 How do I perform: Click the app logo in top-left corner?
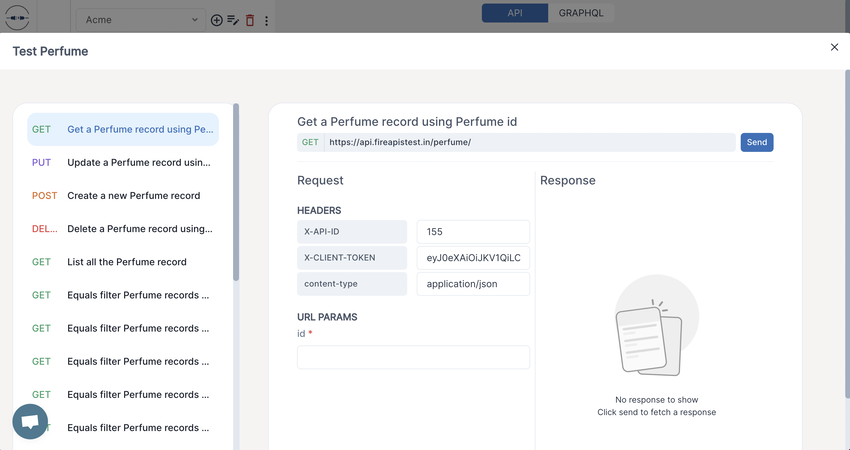pos(17,18)
